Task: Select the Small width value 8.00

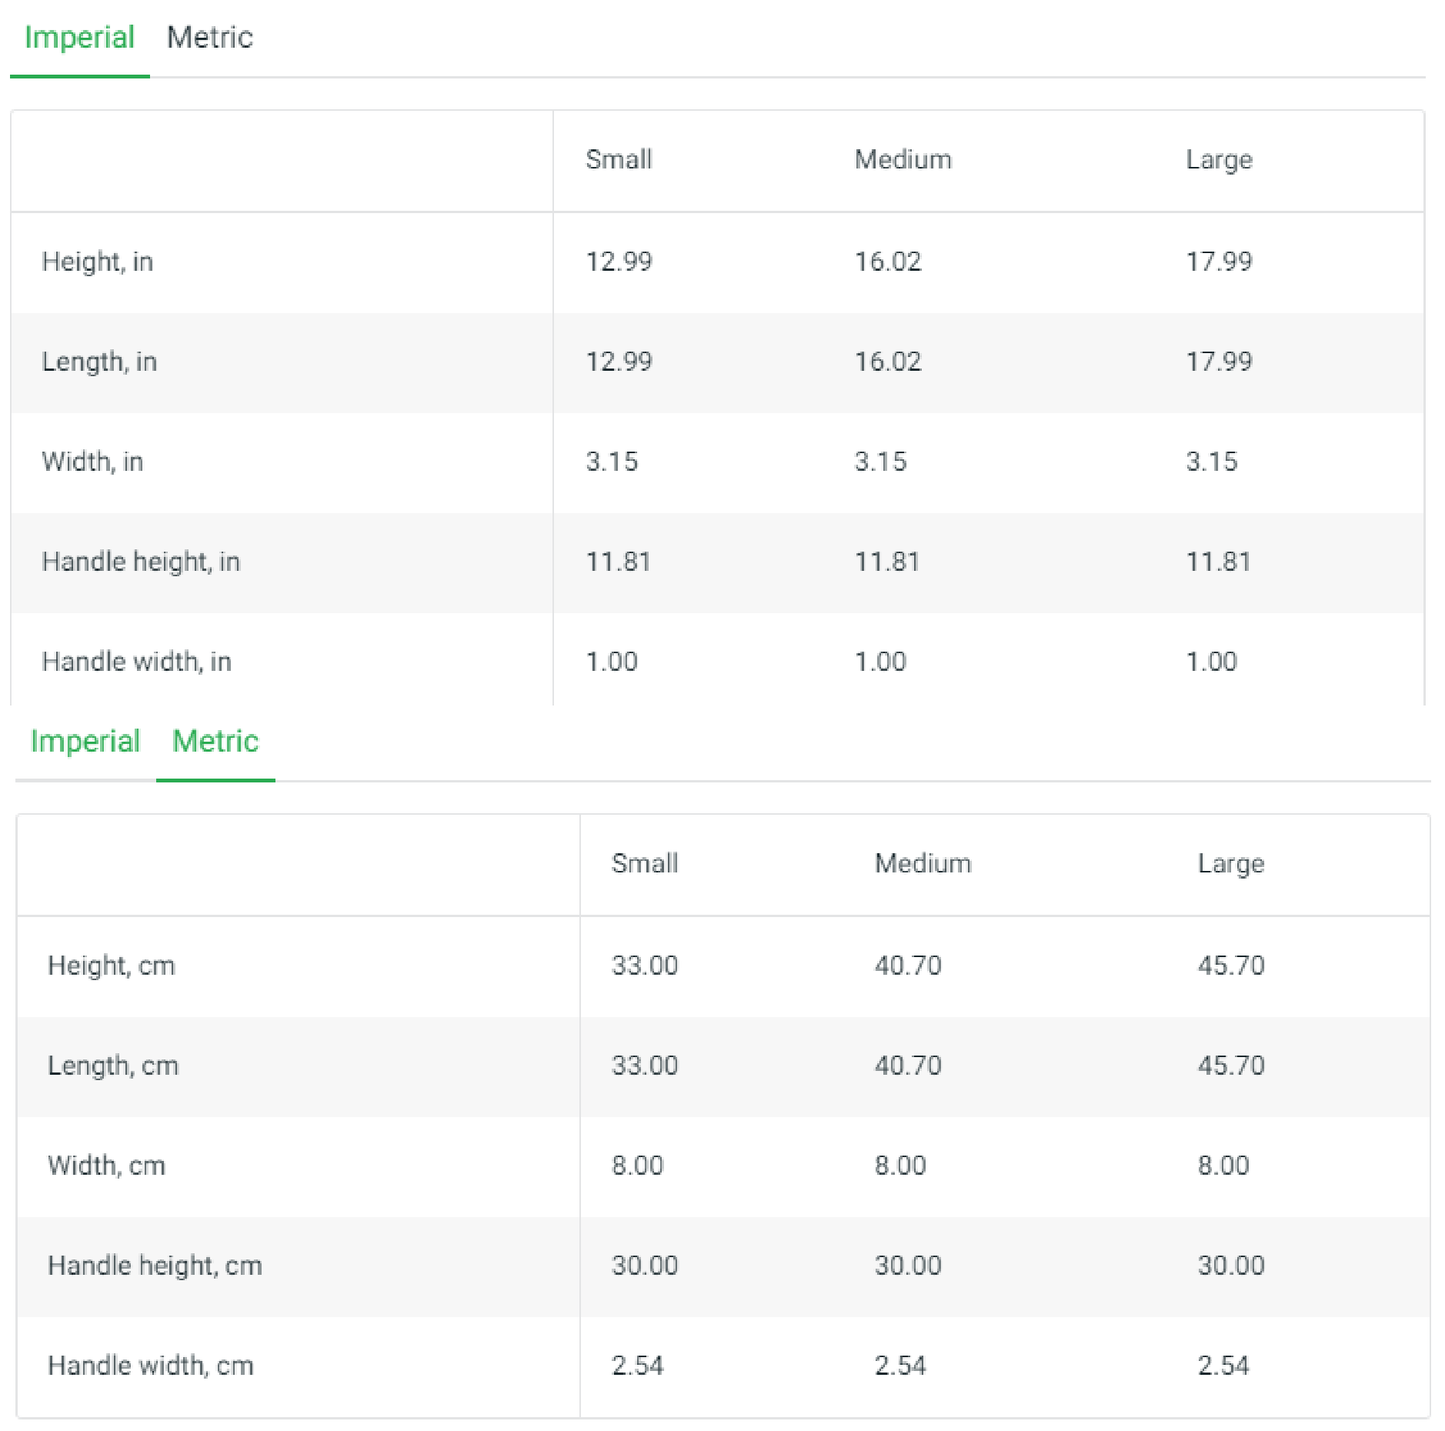Action: pyautogui.click(x=637, y=1166)
